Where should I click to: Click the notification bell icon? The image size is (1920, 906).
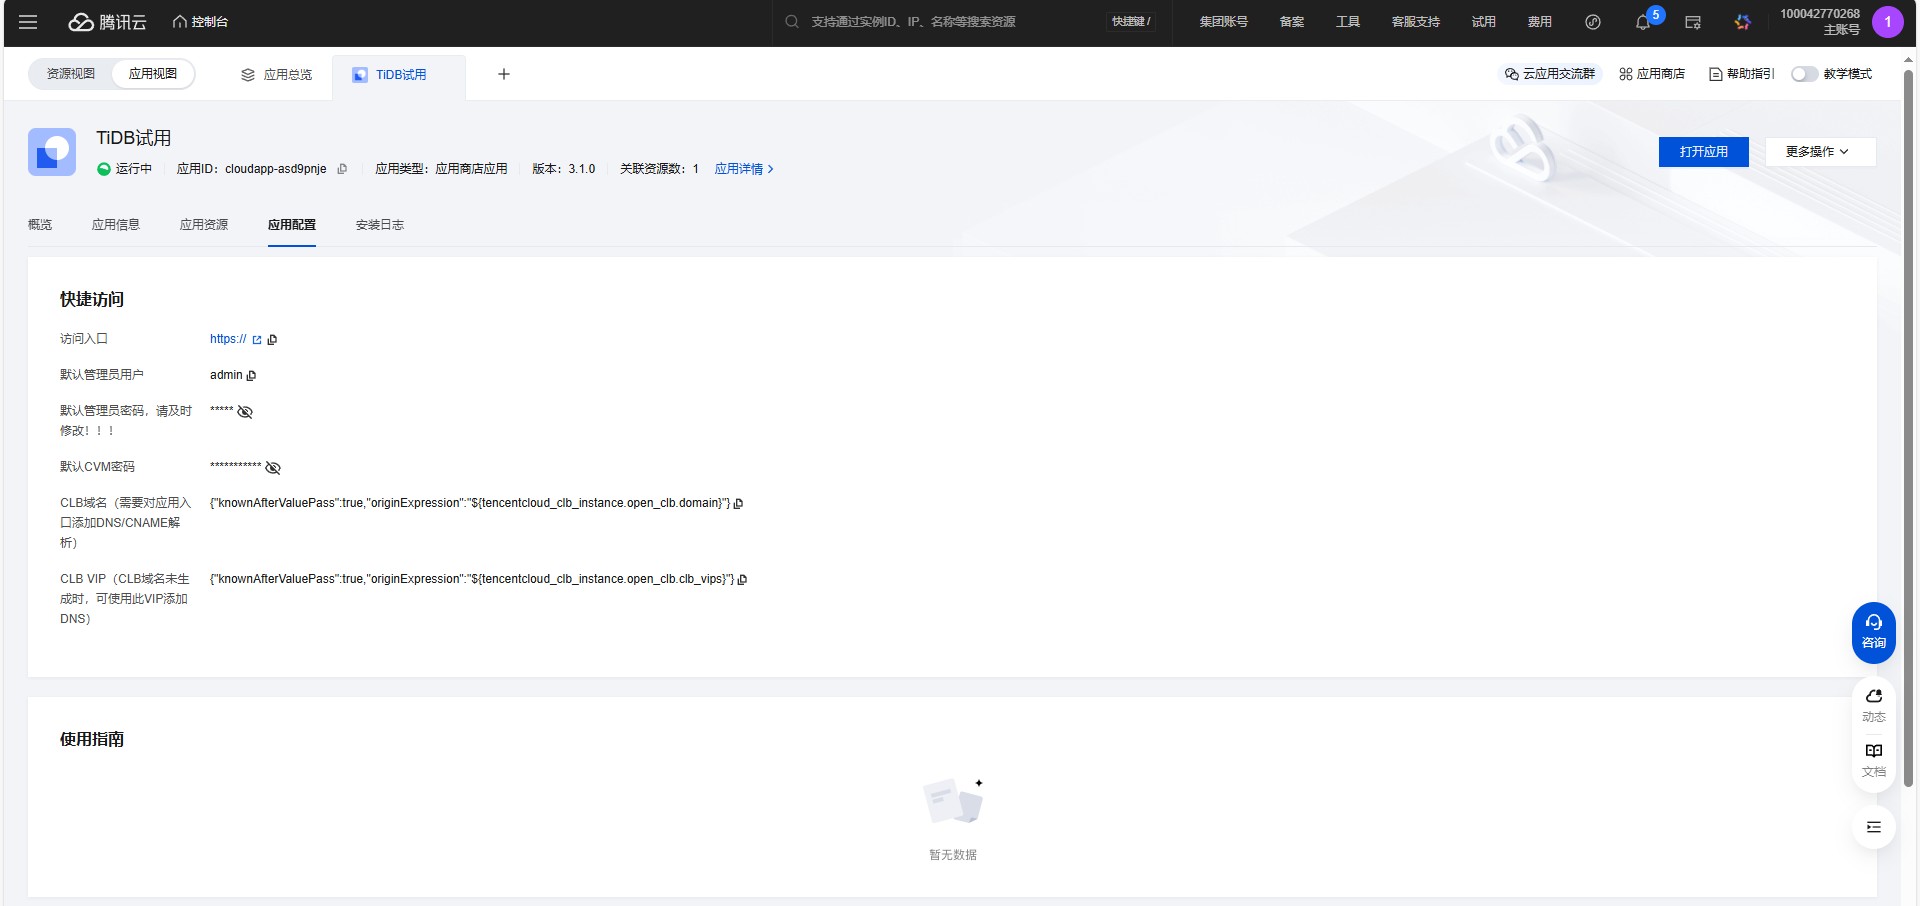(x=1642, y=22)
